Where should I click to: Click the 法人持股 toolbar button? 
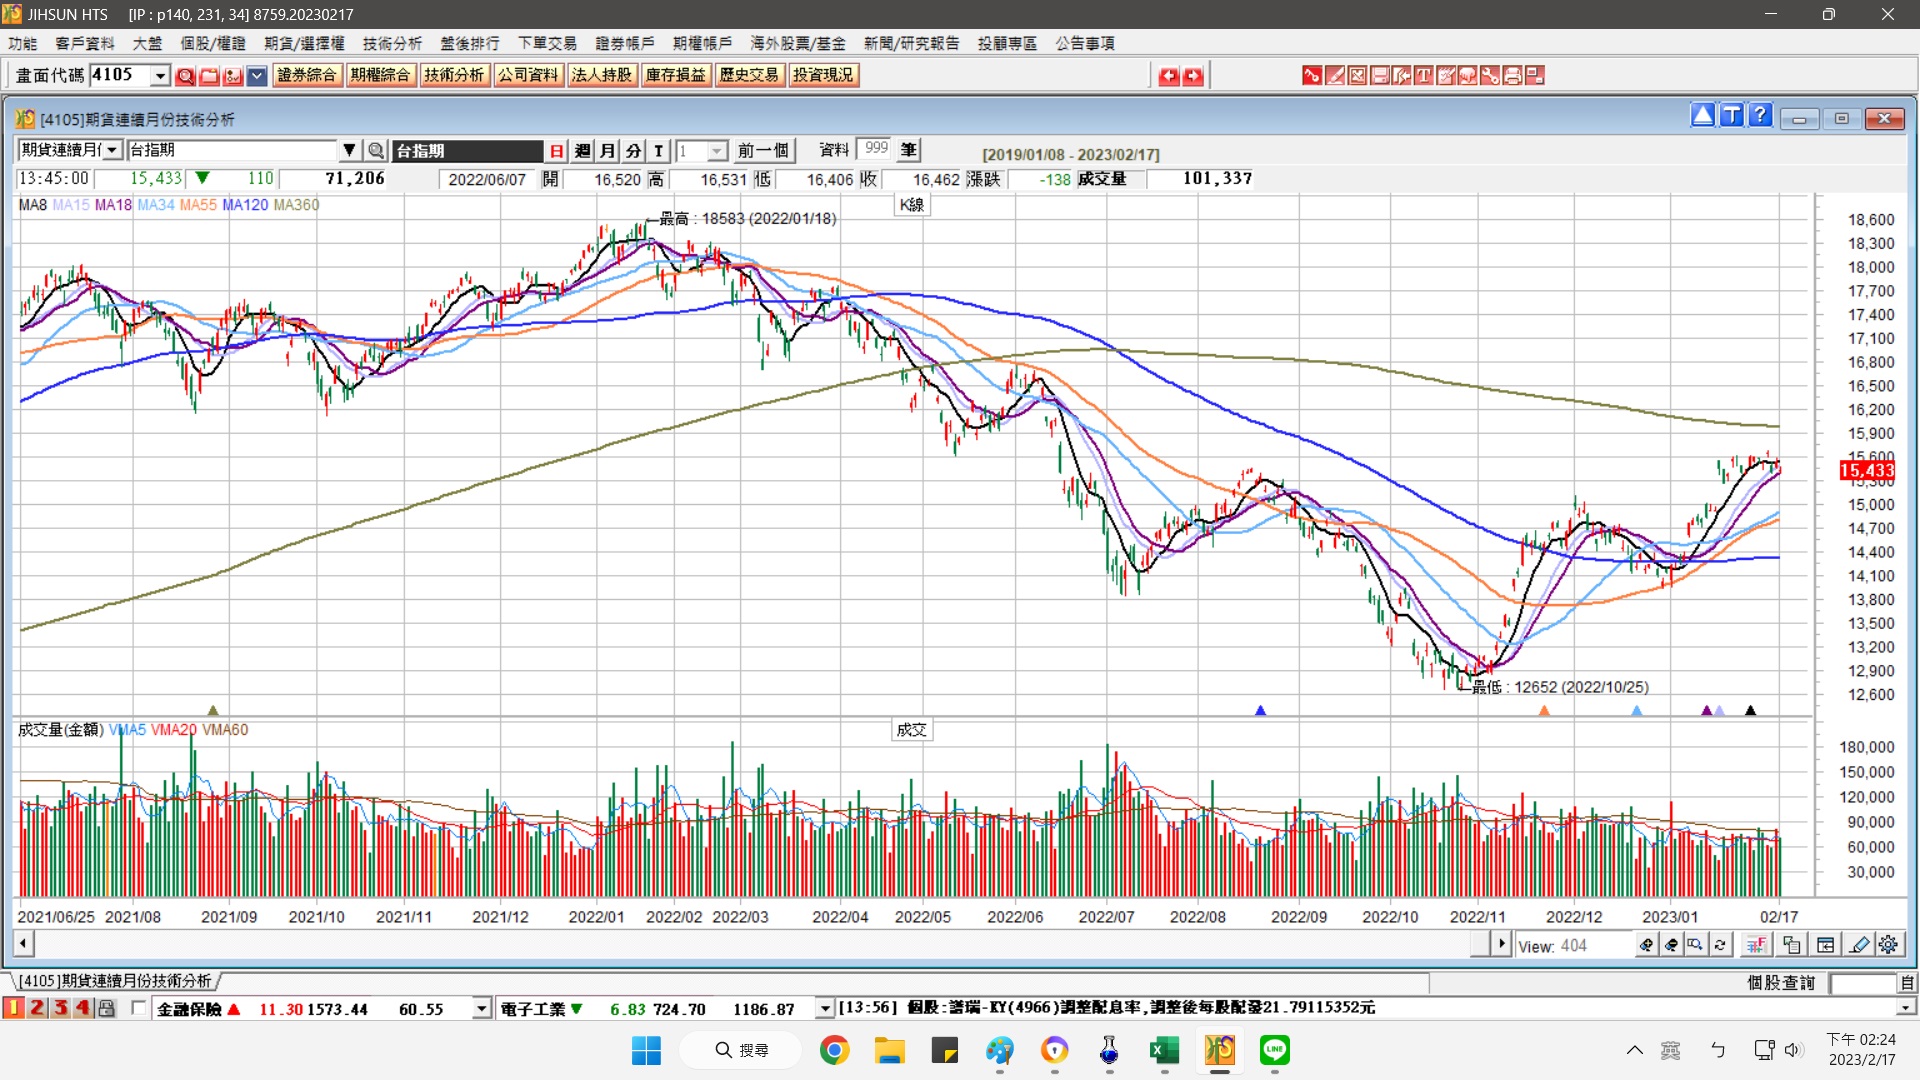(601, 75)
